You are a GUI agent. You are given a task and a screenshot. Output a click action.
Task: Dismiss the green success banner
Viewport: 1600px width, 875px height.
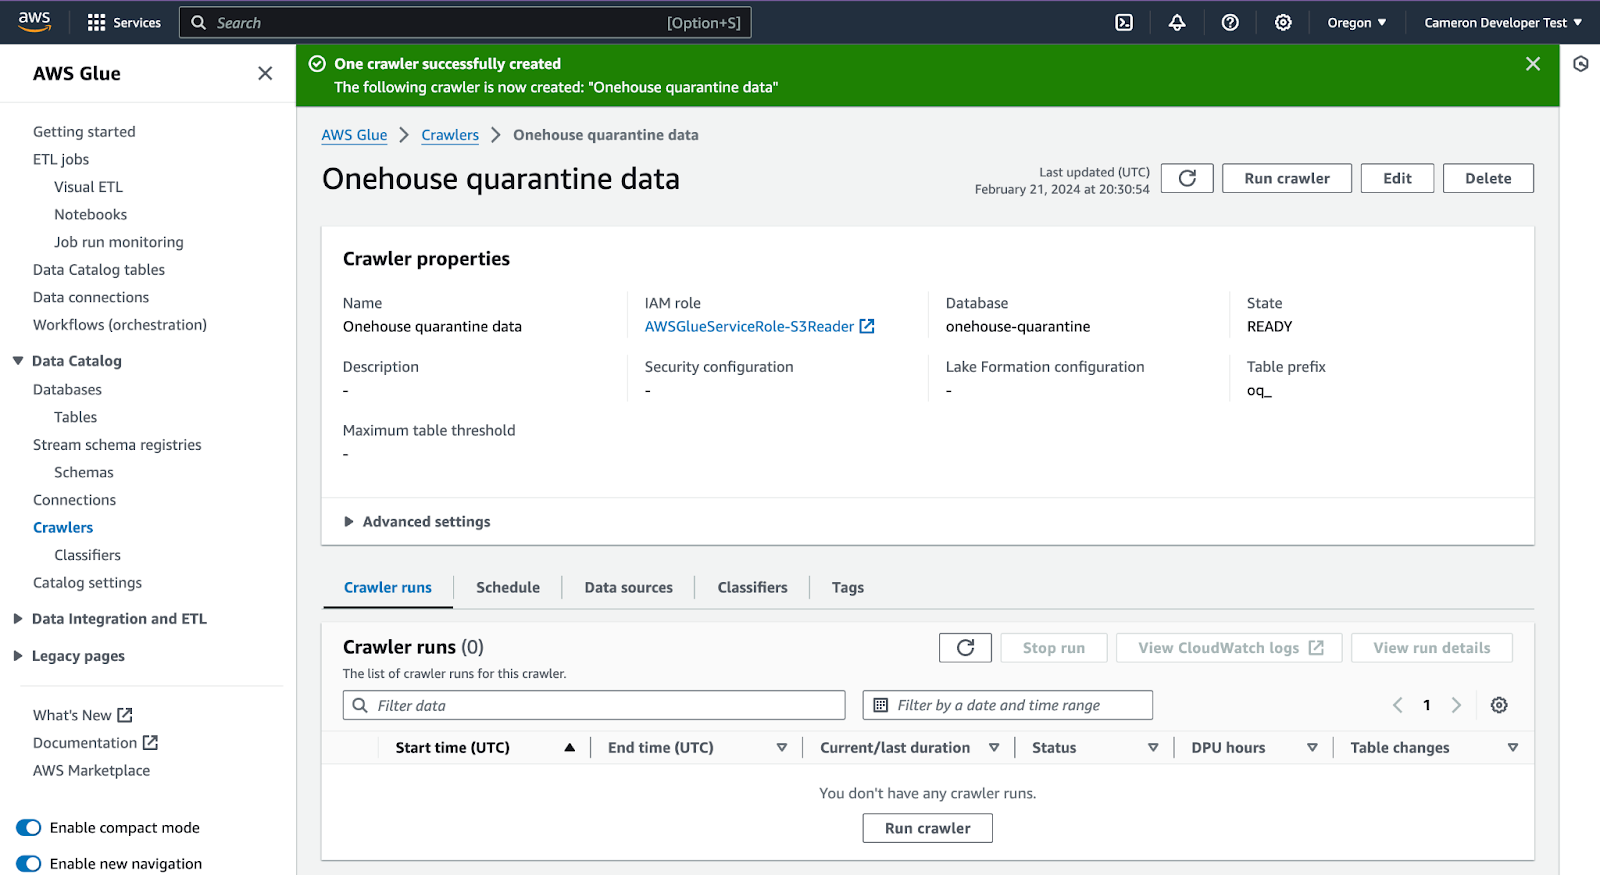[x=1533, y=64]
